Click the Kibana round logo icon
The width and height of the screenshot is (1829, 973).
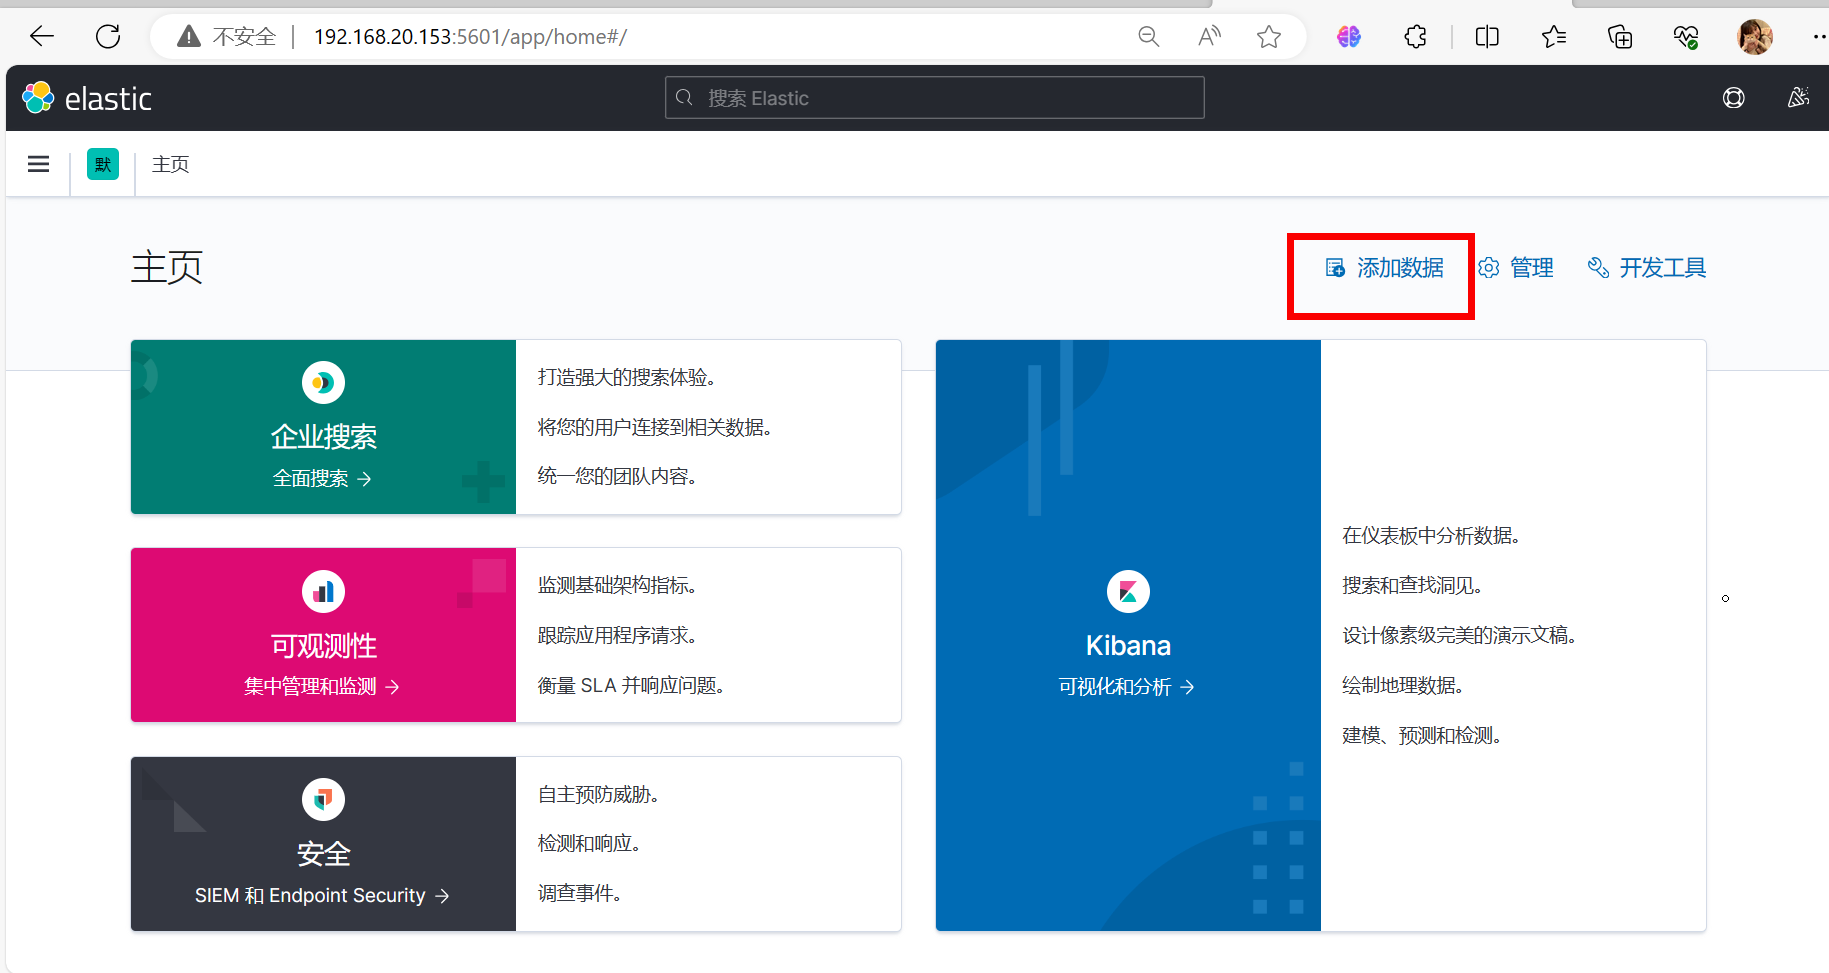point(1128,592)
